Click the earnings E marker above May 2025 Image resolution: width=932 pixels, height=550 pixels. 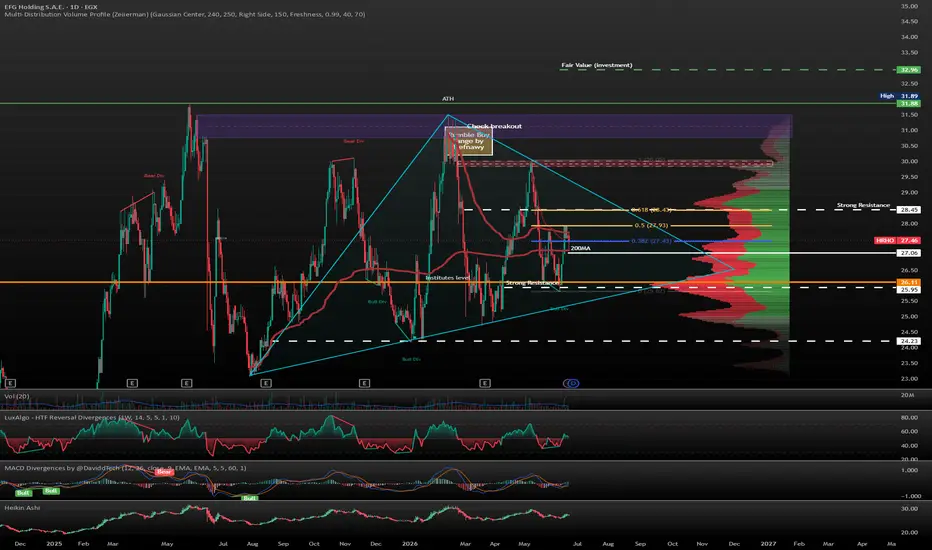tap(186, 384)
